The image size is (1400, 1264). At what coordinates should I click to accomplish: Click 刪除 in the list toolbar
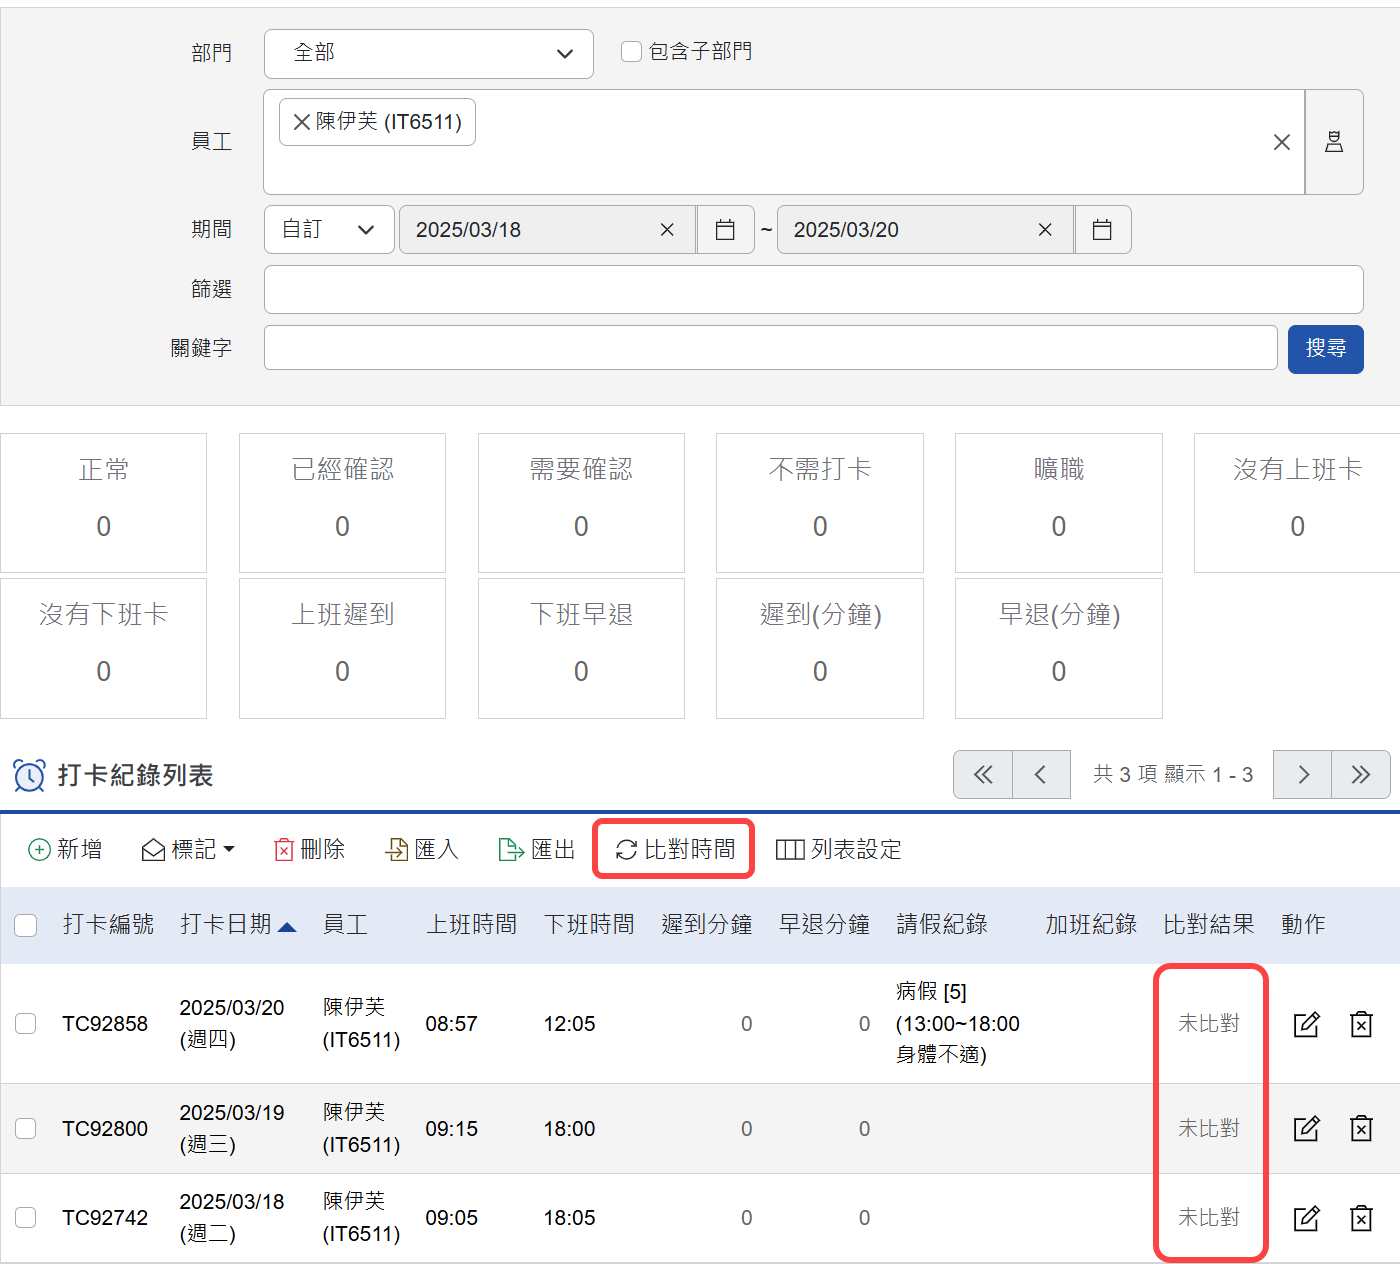(x=309, y=850)
